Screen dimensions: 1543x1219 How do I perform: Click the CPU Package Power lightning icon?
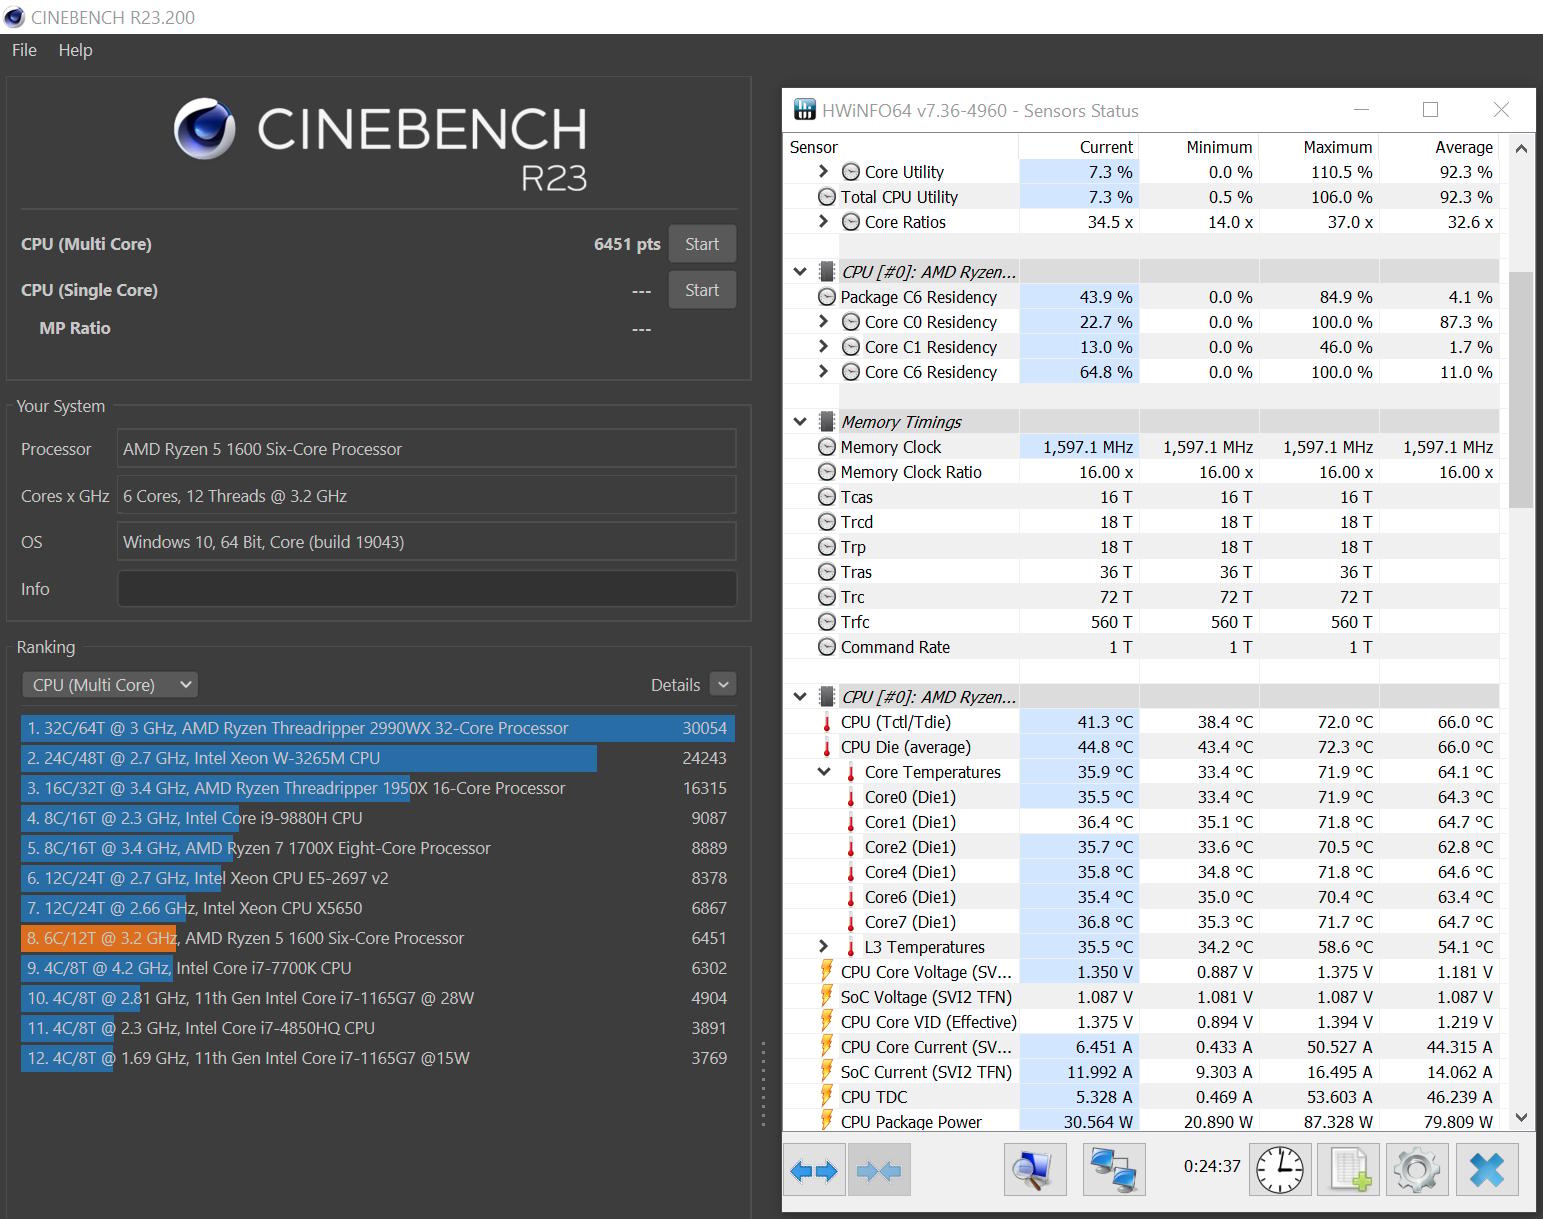point(827,1121)
